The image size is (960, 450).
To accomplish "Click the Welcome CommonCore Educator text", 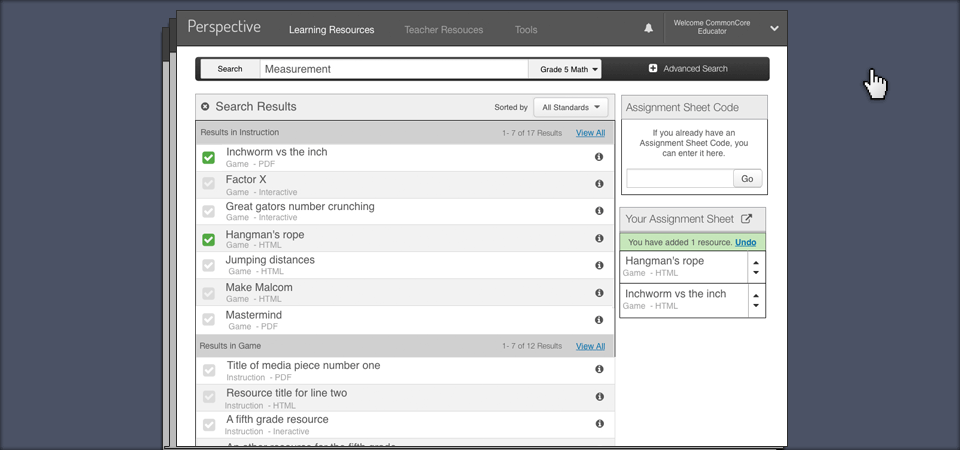I will (x=712, y=27).
